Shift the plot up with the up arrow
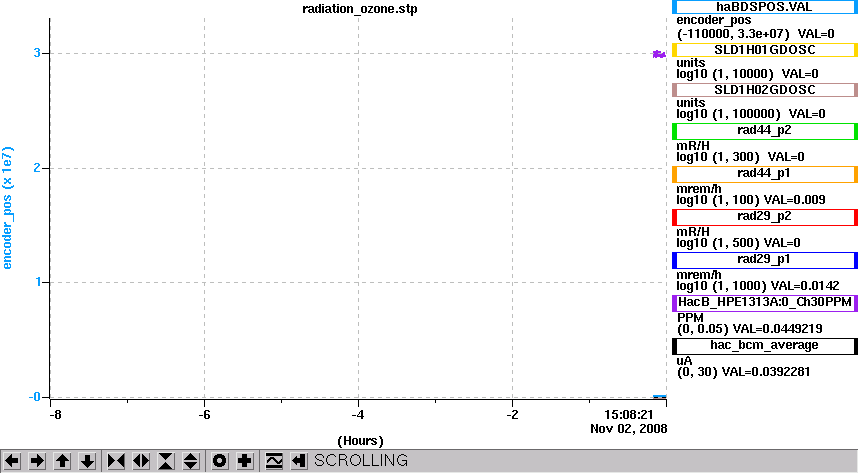This screenshot has height=473, width=858. point(62,461)
